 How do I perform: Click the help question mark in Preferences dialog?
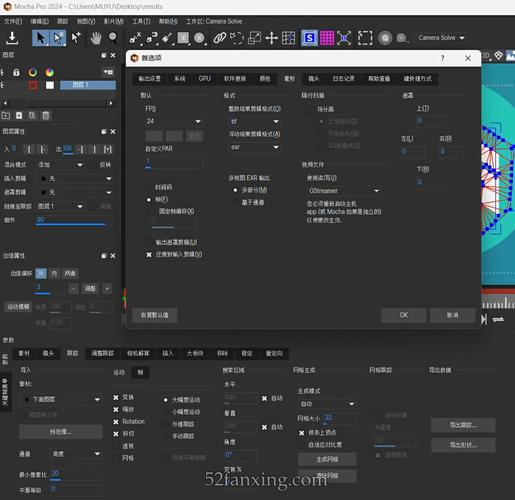[x=442, y=58]
